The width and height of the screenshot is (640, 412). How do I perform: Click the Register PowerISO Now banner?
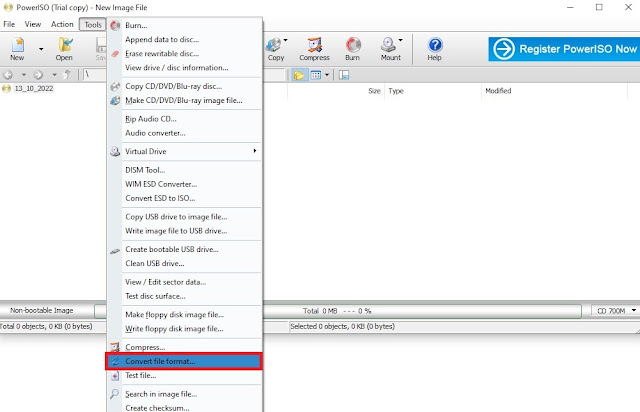564,49
